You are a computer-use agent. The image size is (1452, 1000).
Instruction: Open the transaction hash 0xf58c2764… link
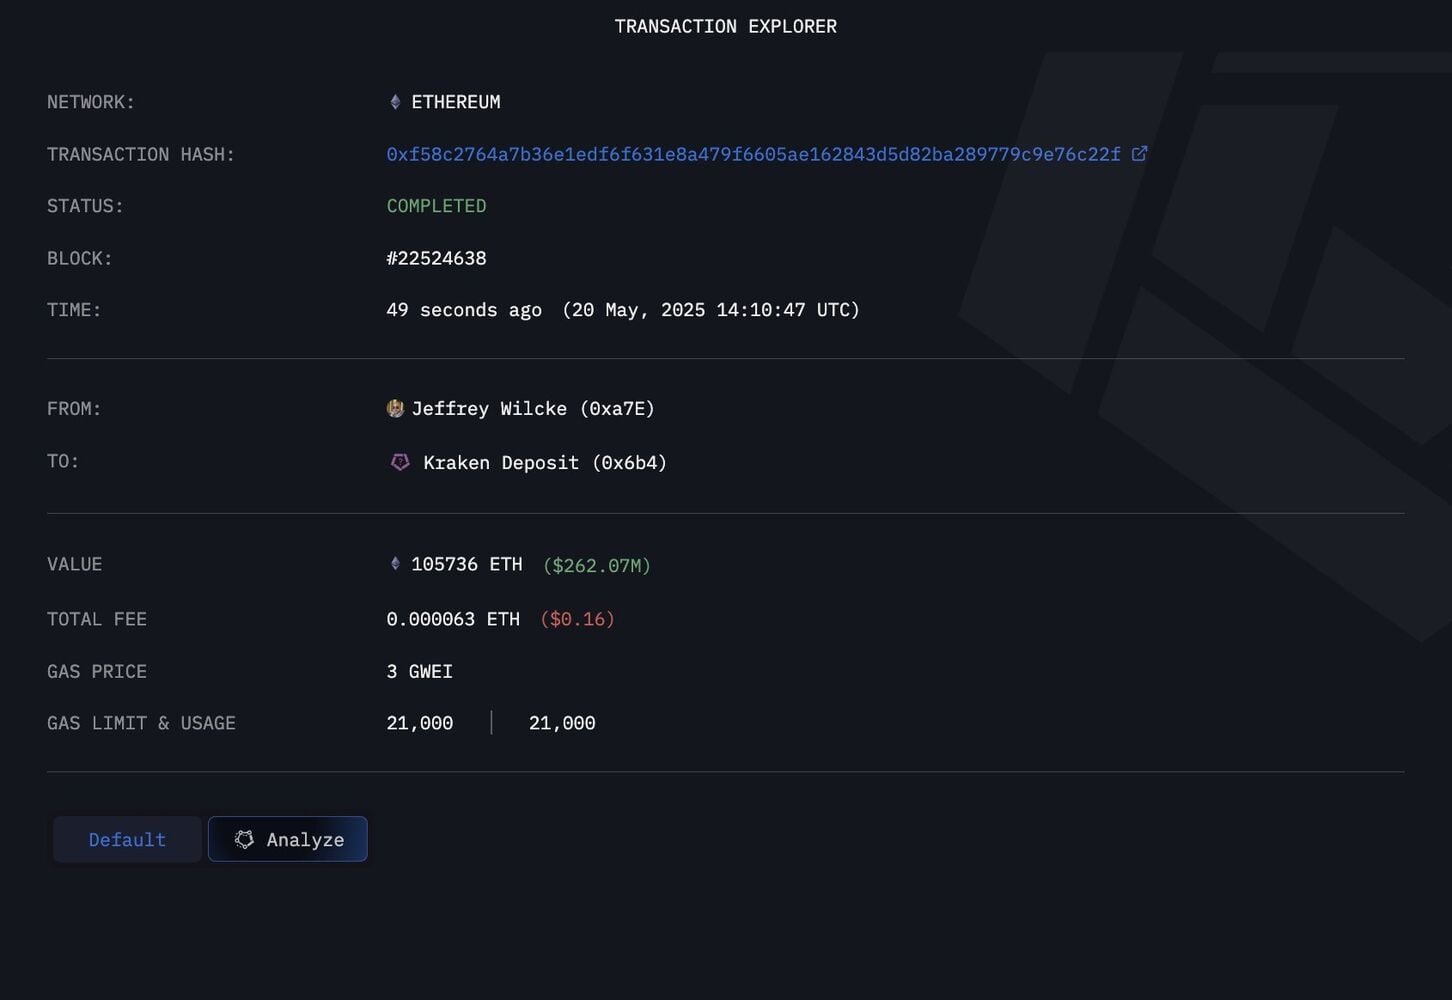754,154
